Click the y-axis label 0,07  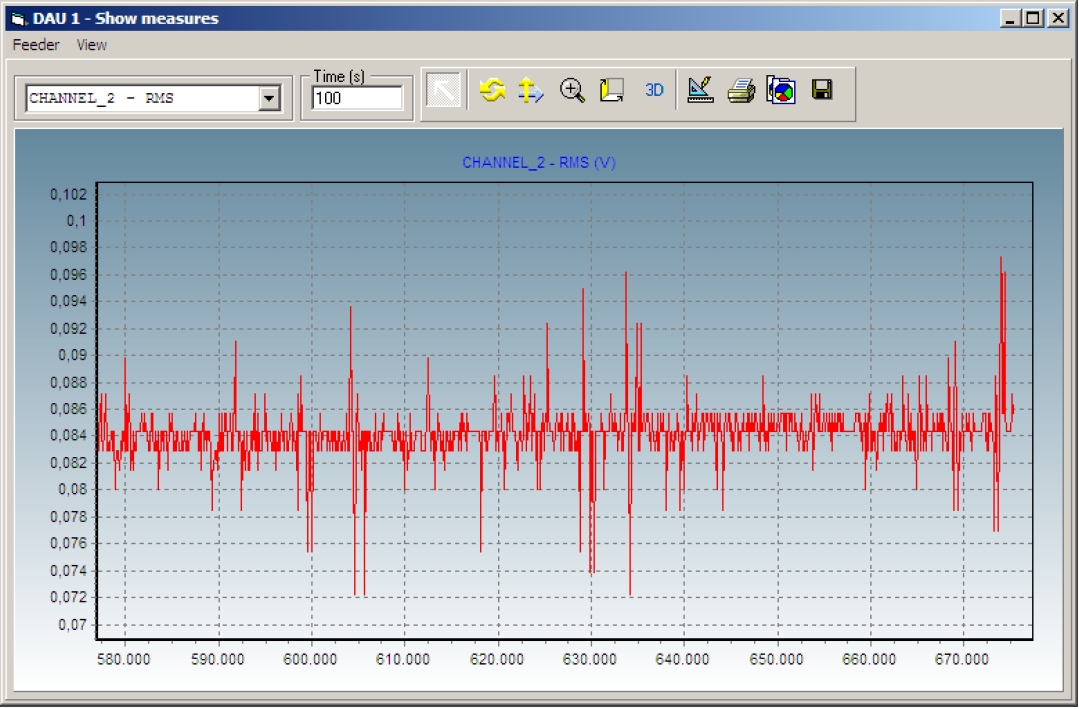(x=72, y=625)
